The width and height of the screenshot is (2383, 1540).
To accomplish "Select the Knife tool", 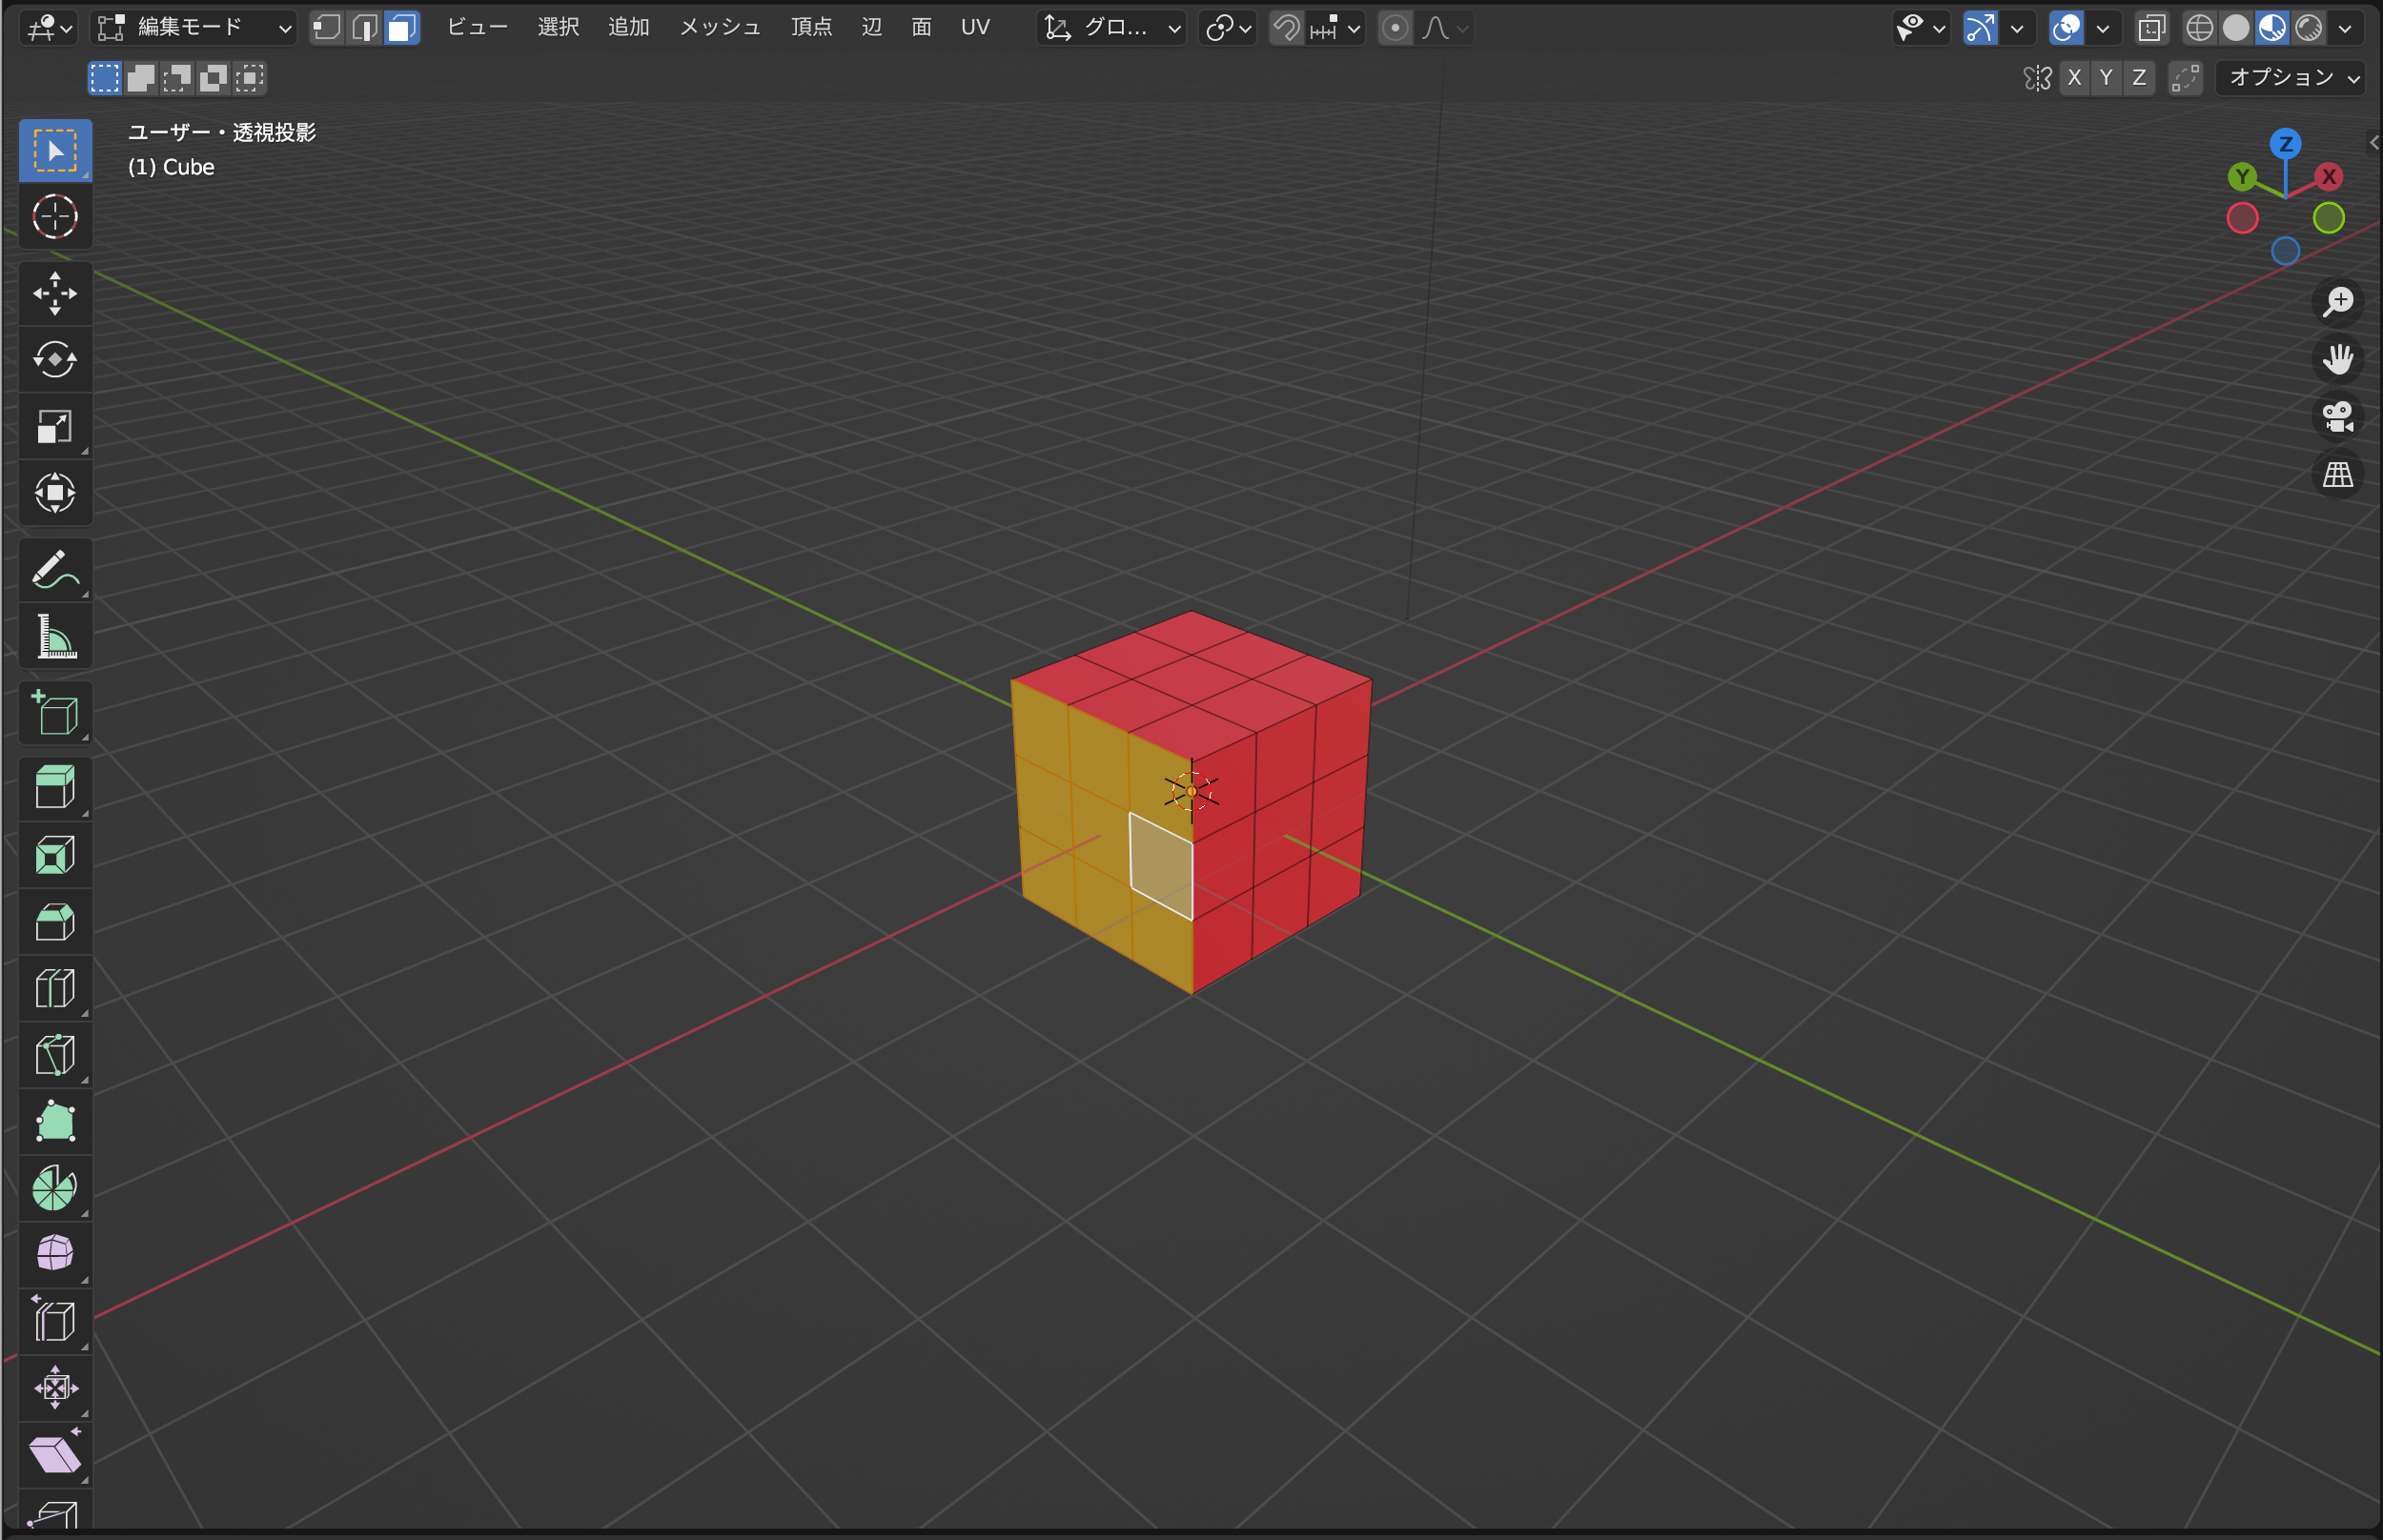I will tap(55, 1055).
